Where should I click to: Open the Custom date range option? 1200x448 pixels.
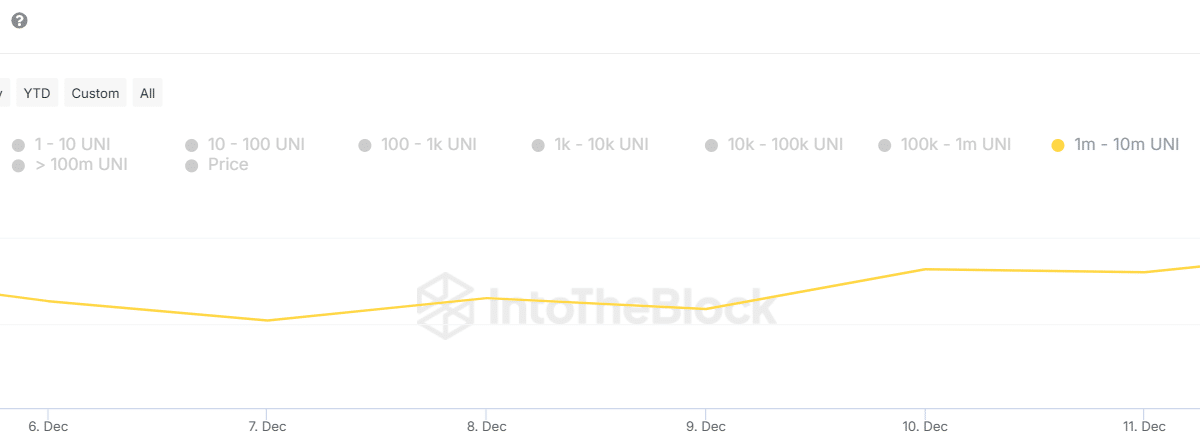click(95, 93)
